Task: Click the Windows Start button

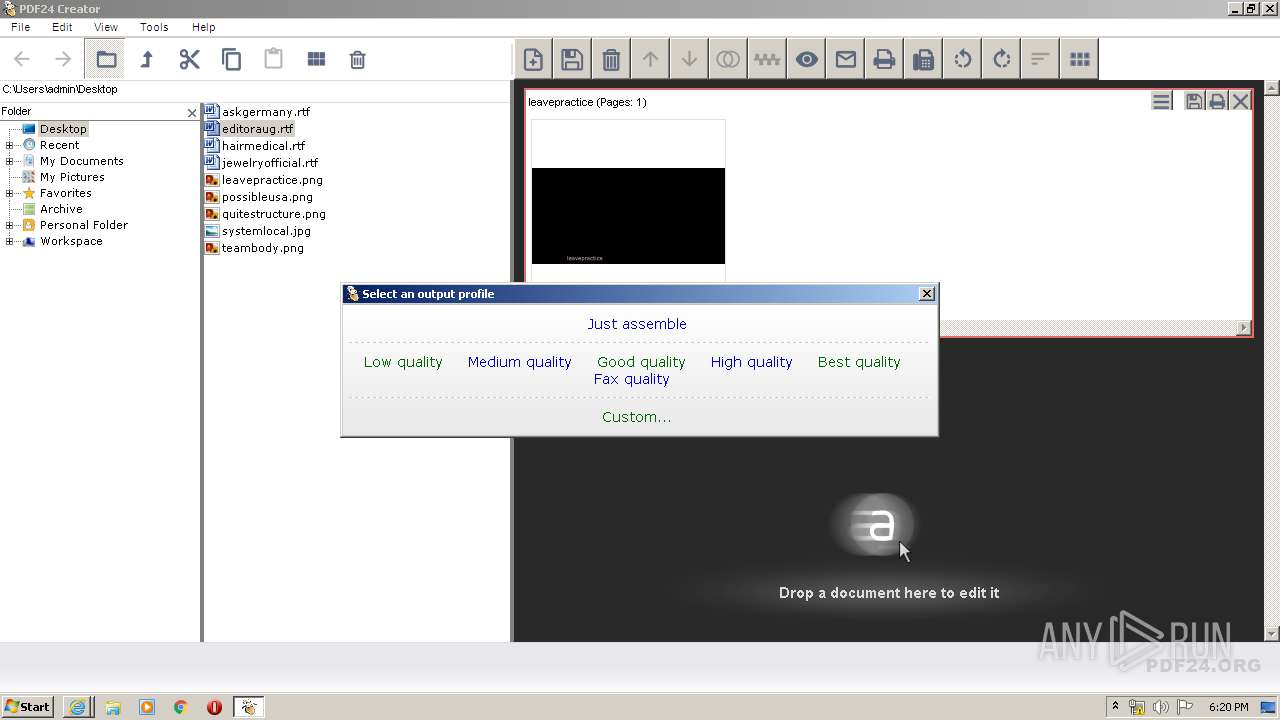Action: [x=28, y=707]
